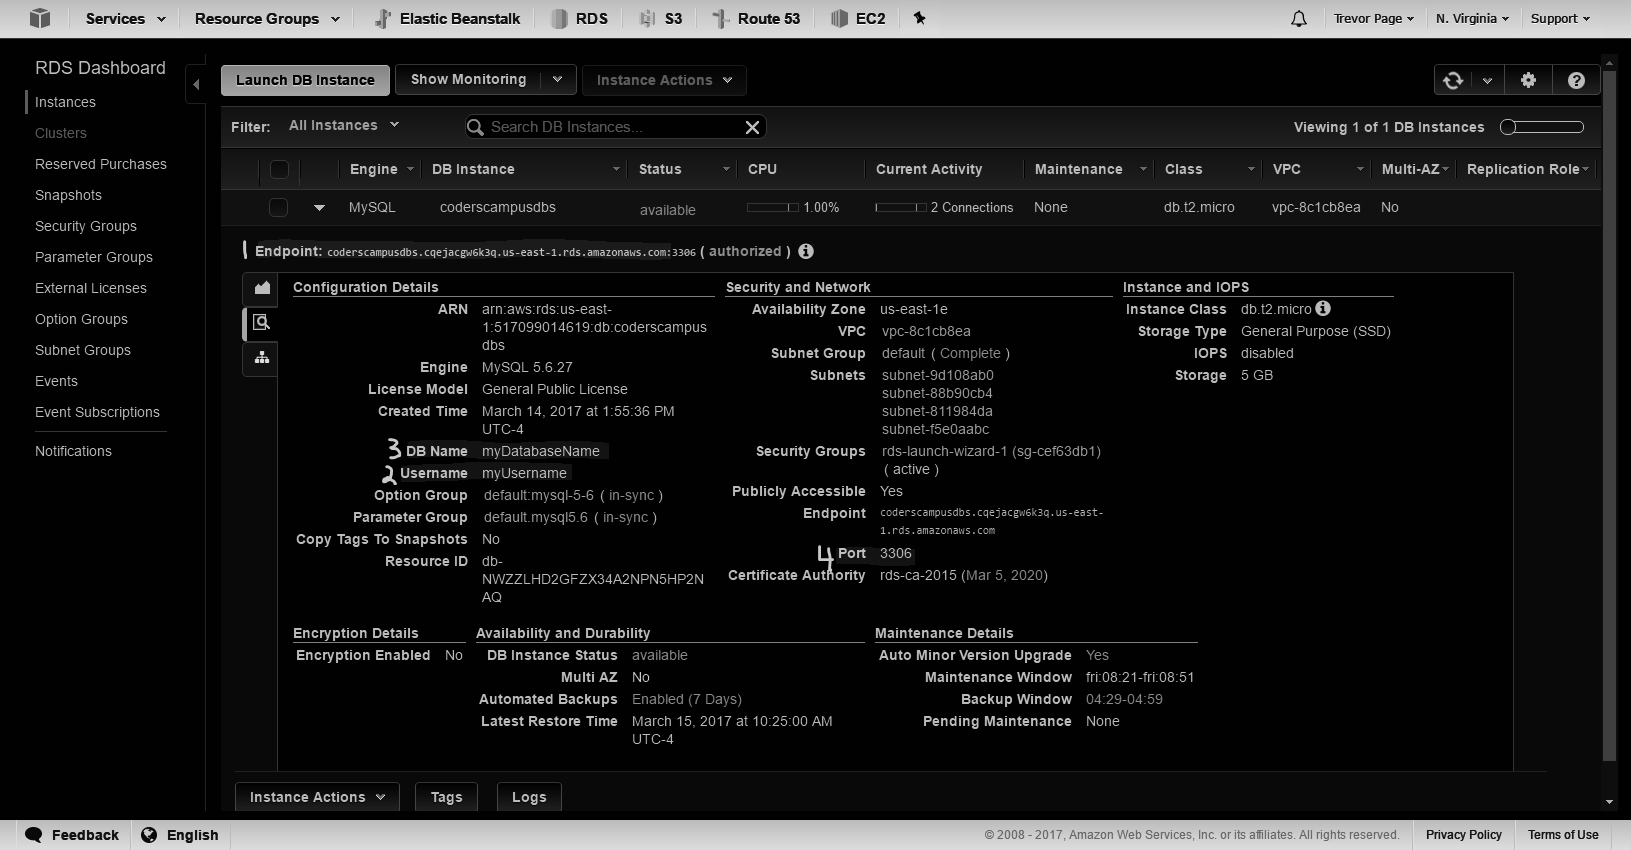
Task: Open the RDS shortcut in top bar
Action: (579, 18)
